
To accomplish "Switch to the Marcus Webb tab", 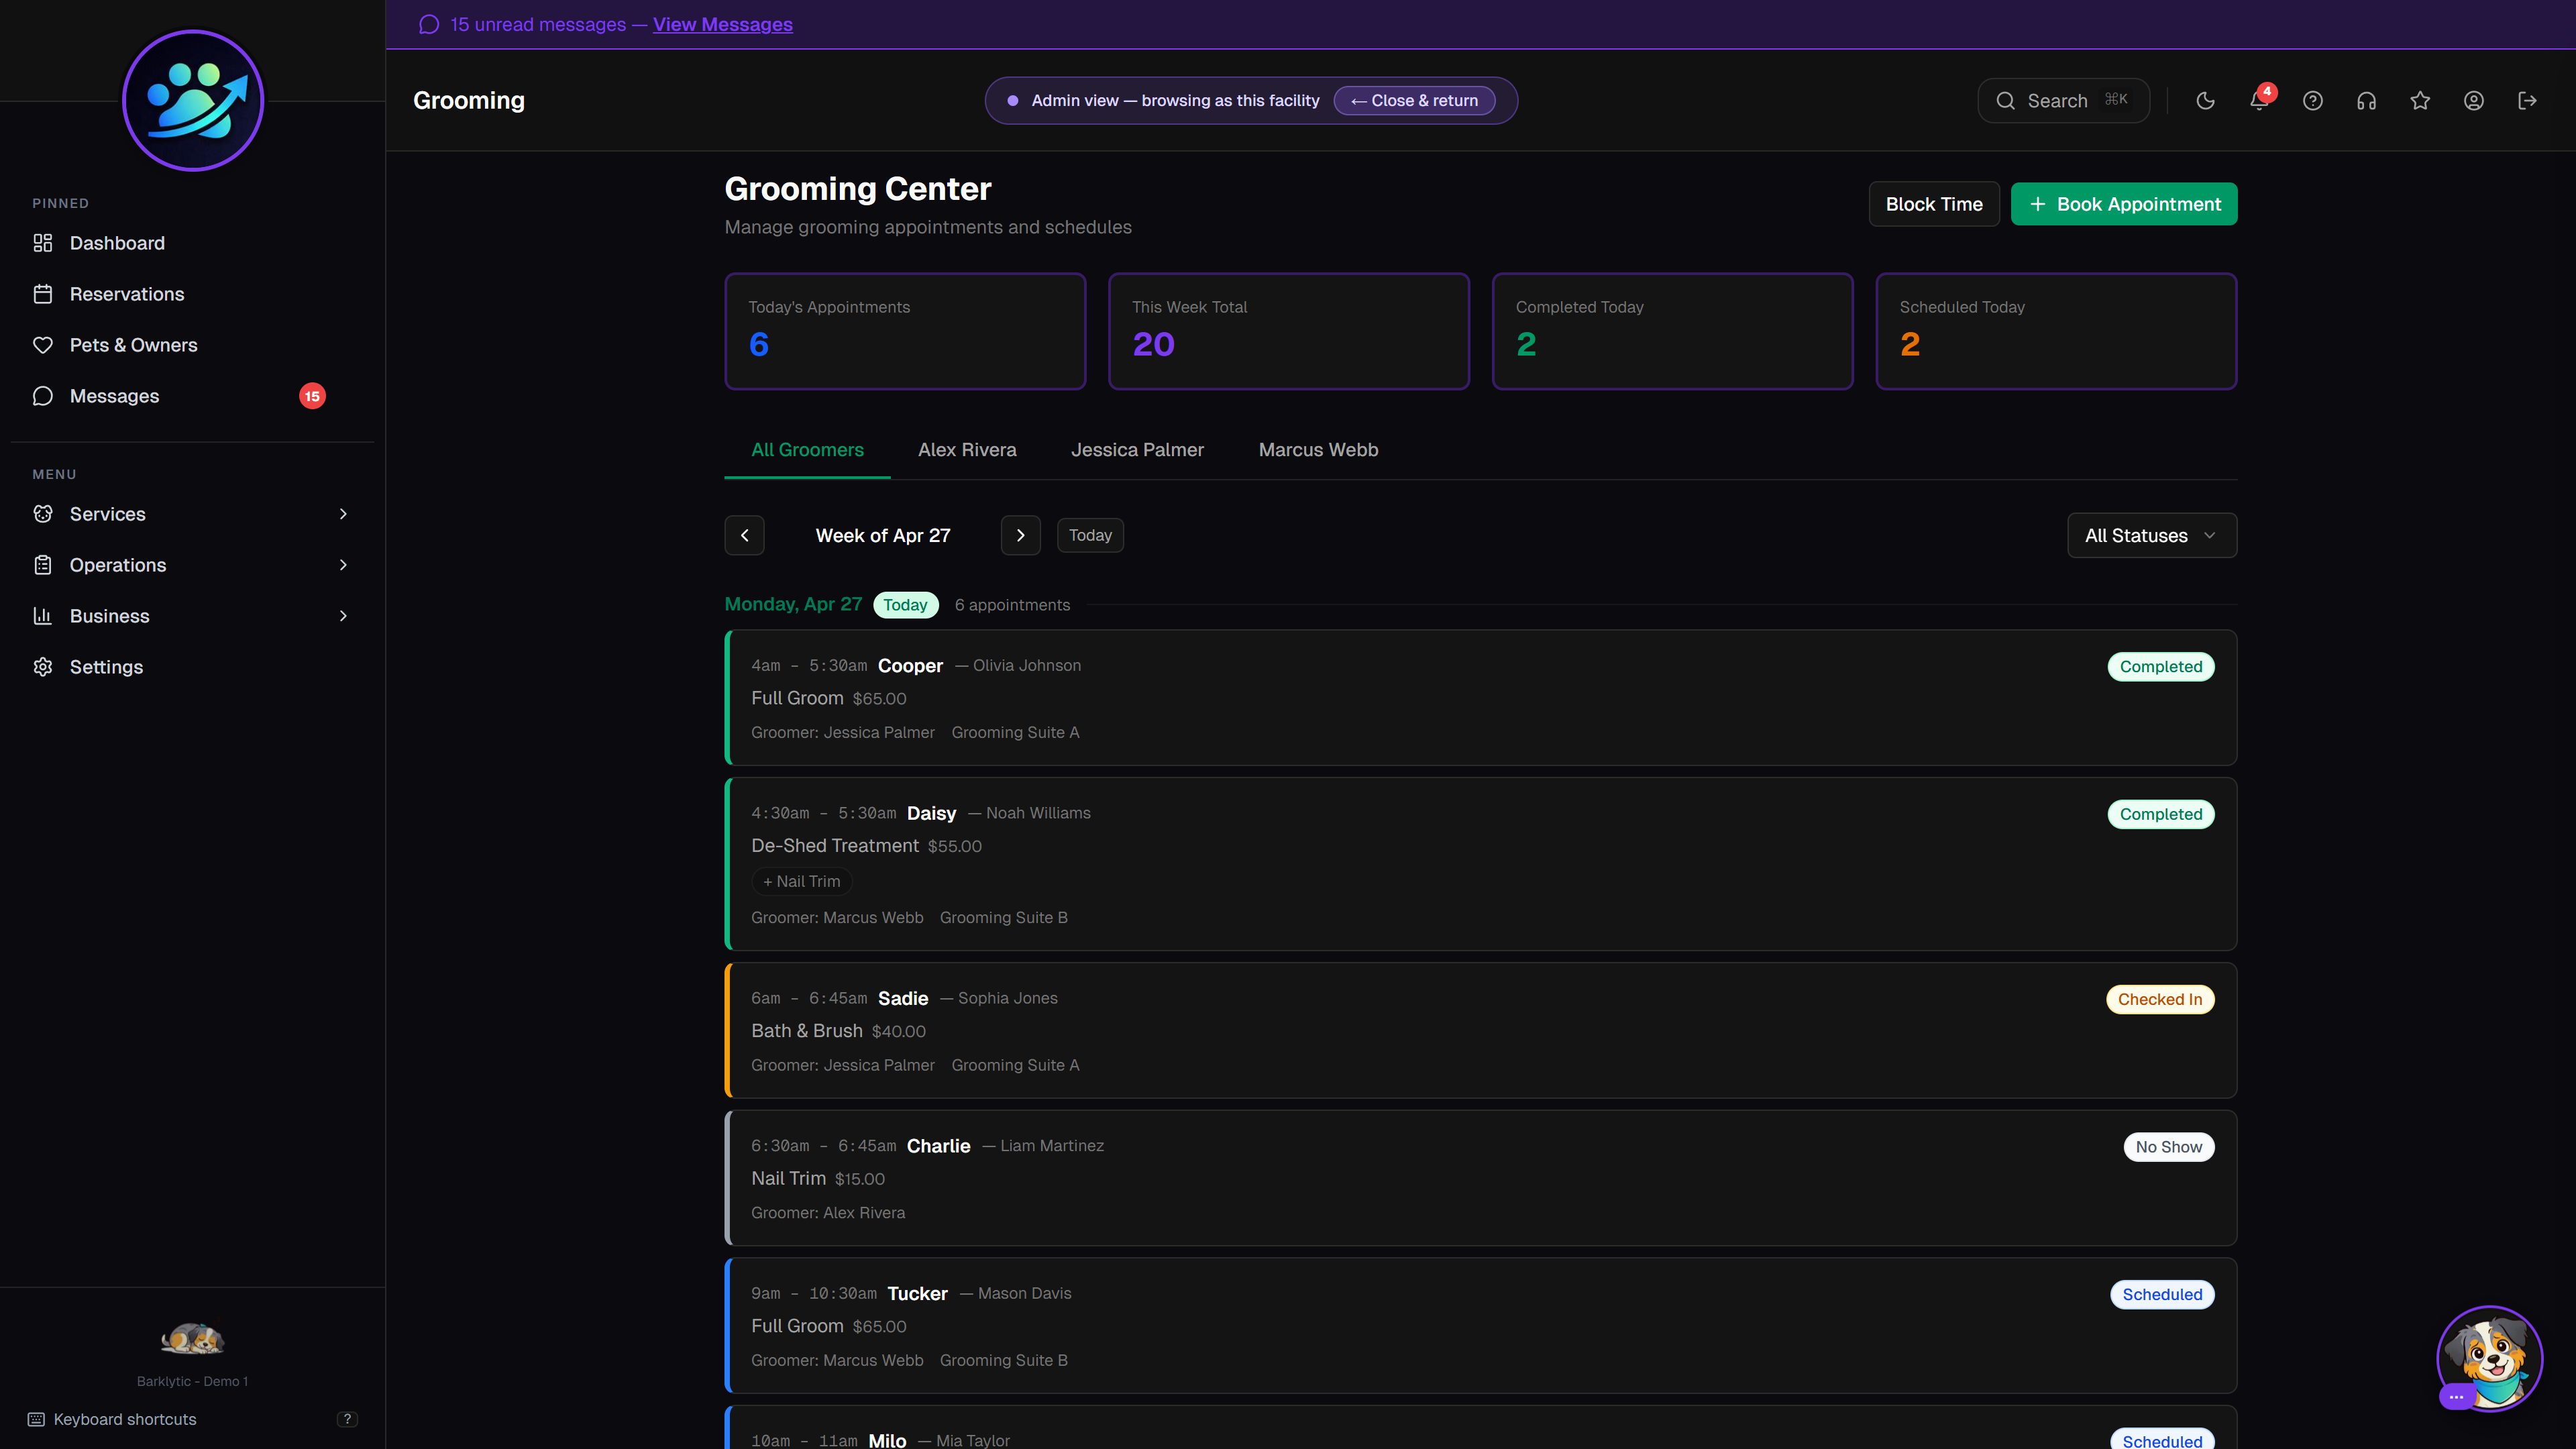I will pyautogui.click(x=1318, y=450).
